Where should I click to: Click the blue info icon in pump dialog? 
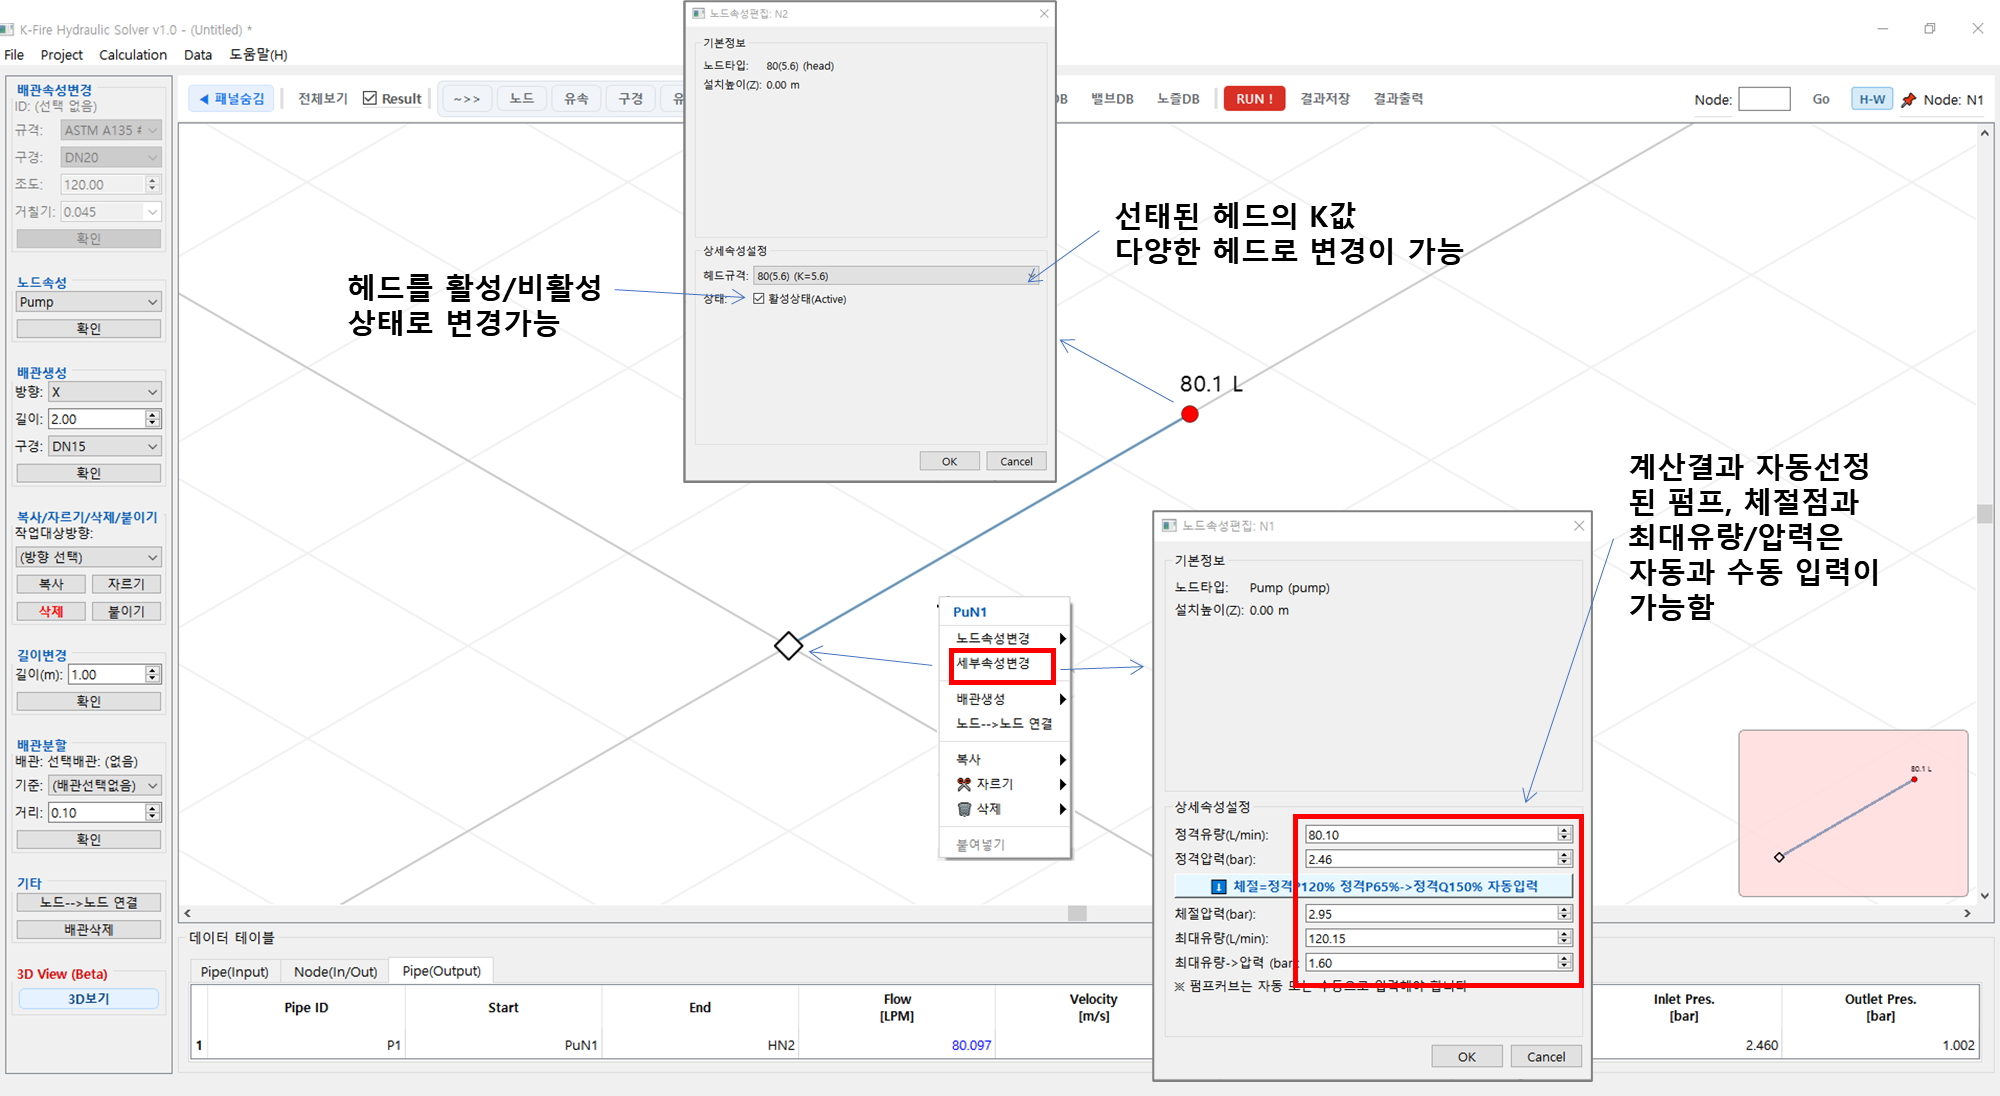pyautogui.click(x=1218, y=887)
